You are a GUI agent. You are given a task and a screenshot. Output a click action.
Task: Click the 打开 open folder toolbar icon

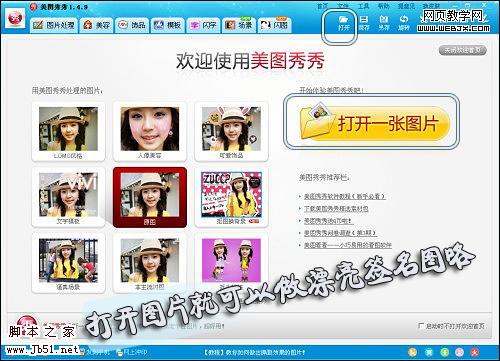click(343, 23)
